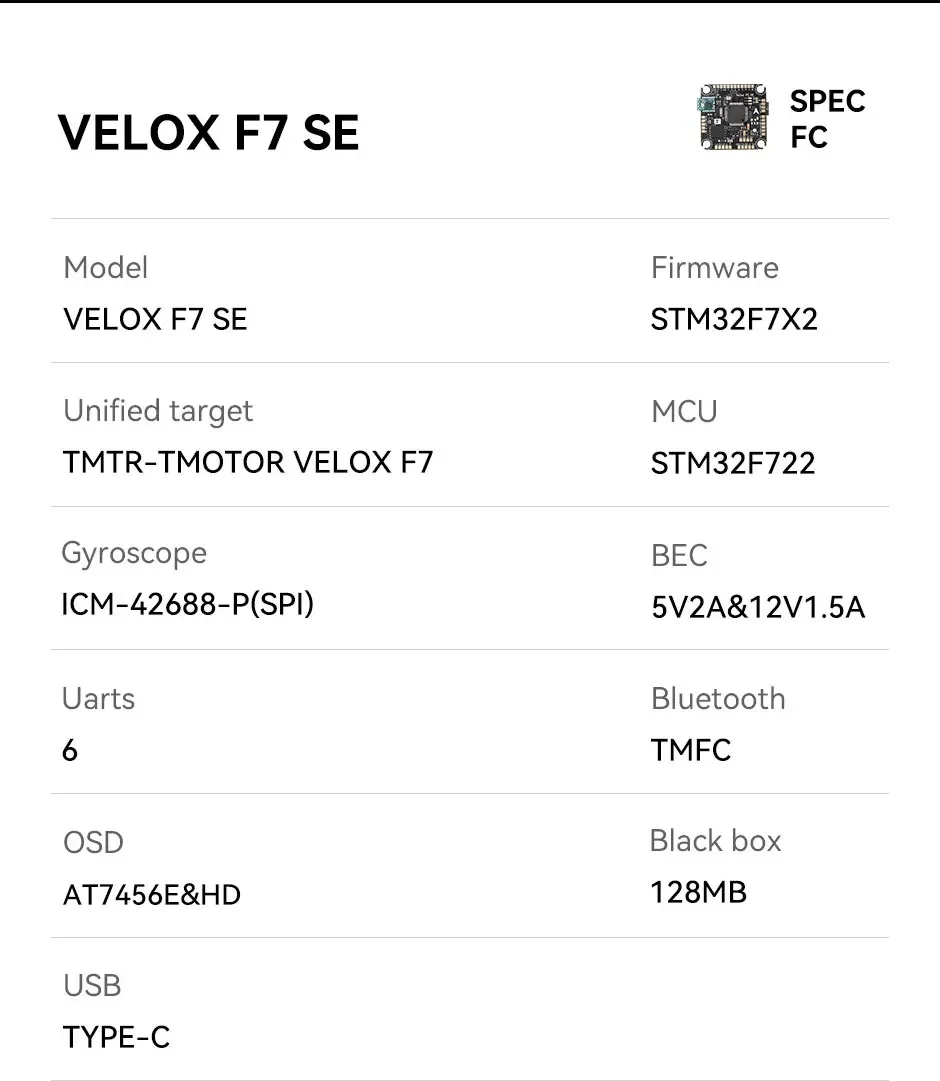This screenshot has height=1081, width=940.
Task: Select the MCU label
Action: tap(684, 411)
